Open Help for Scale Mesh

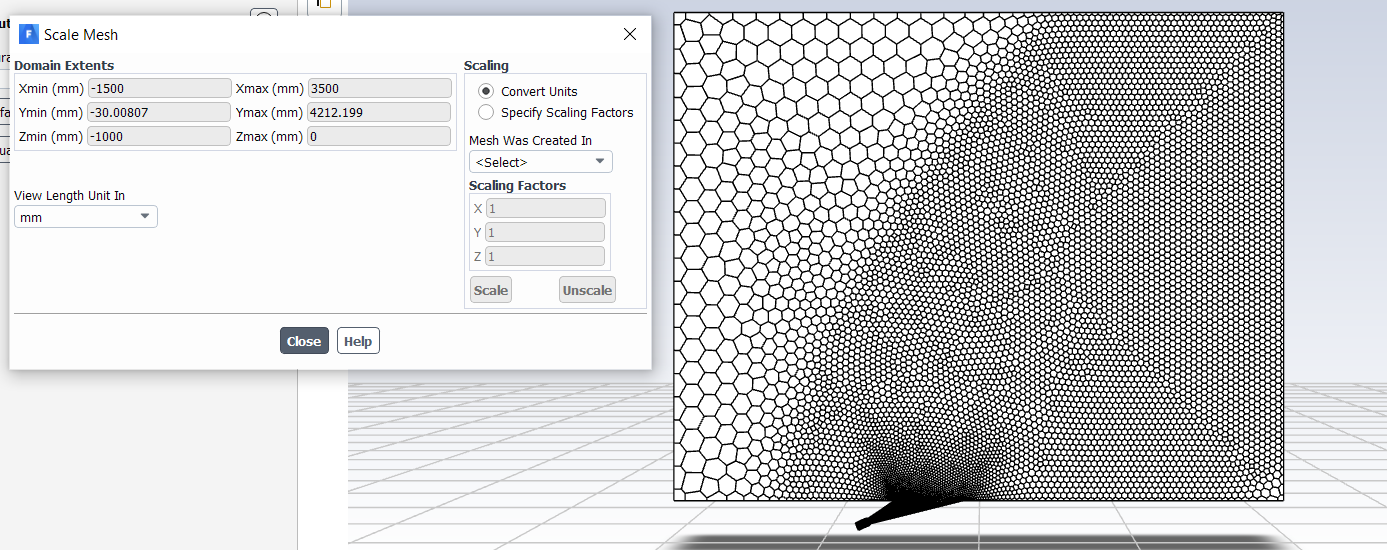pos(358,341)
